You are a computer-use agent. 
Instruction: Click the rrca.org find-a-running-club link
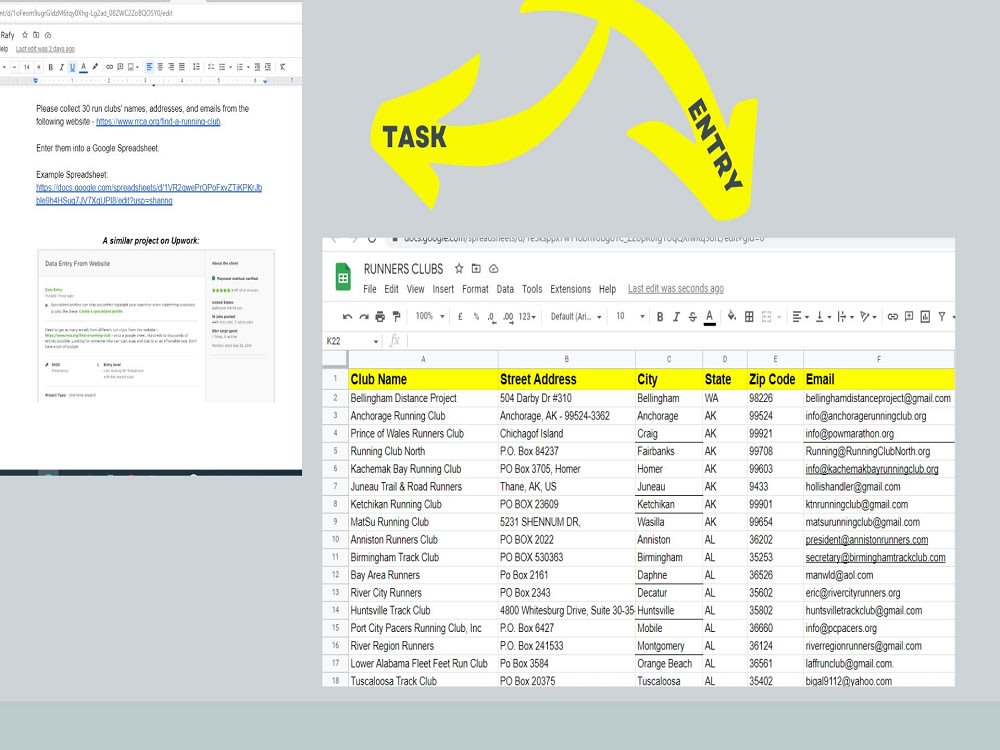pyautogui.click(x=158, y=121)
